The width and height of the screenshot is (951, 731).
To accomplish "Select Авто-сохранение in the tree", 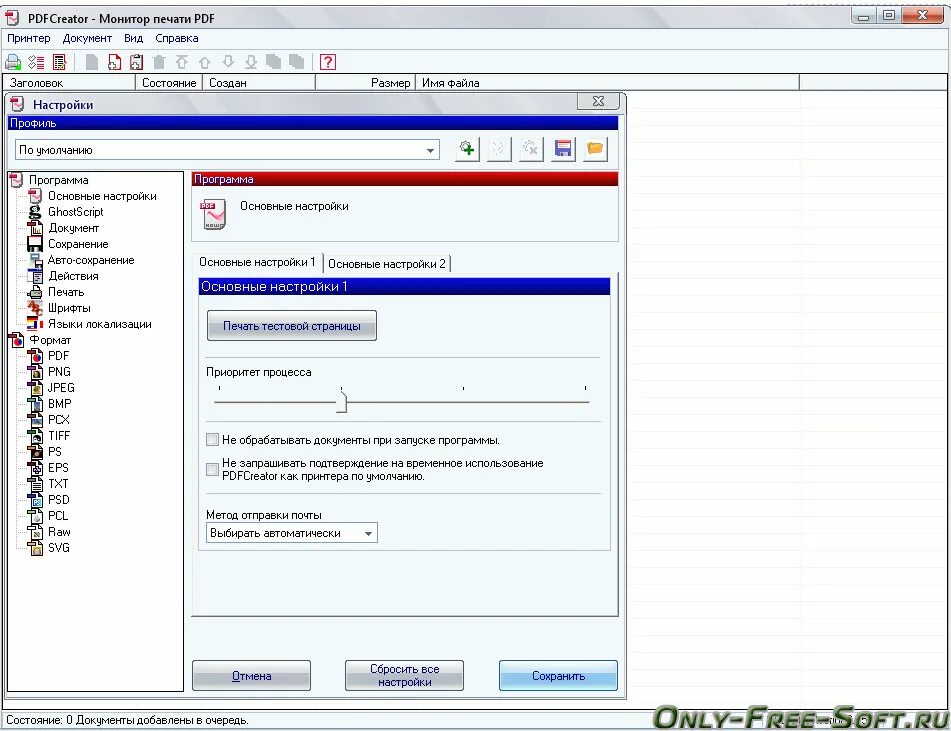I will [x=91, y=260].
